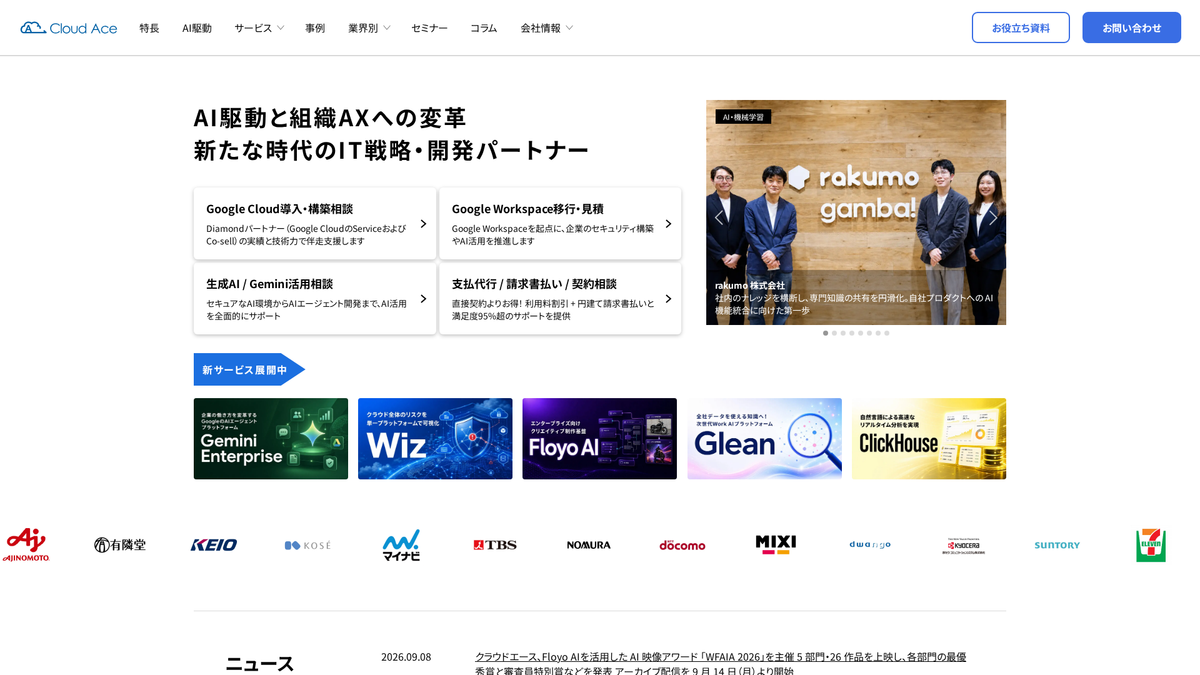Open Google Cloud導入・構築相談 card

[315, 224]
